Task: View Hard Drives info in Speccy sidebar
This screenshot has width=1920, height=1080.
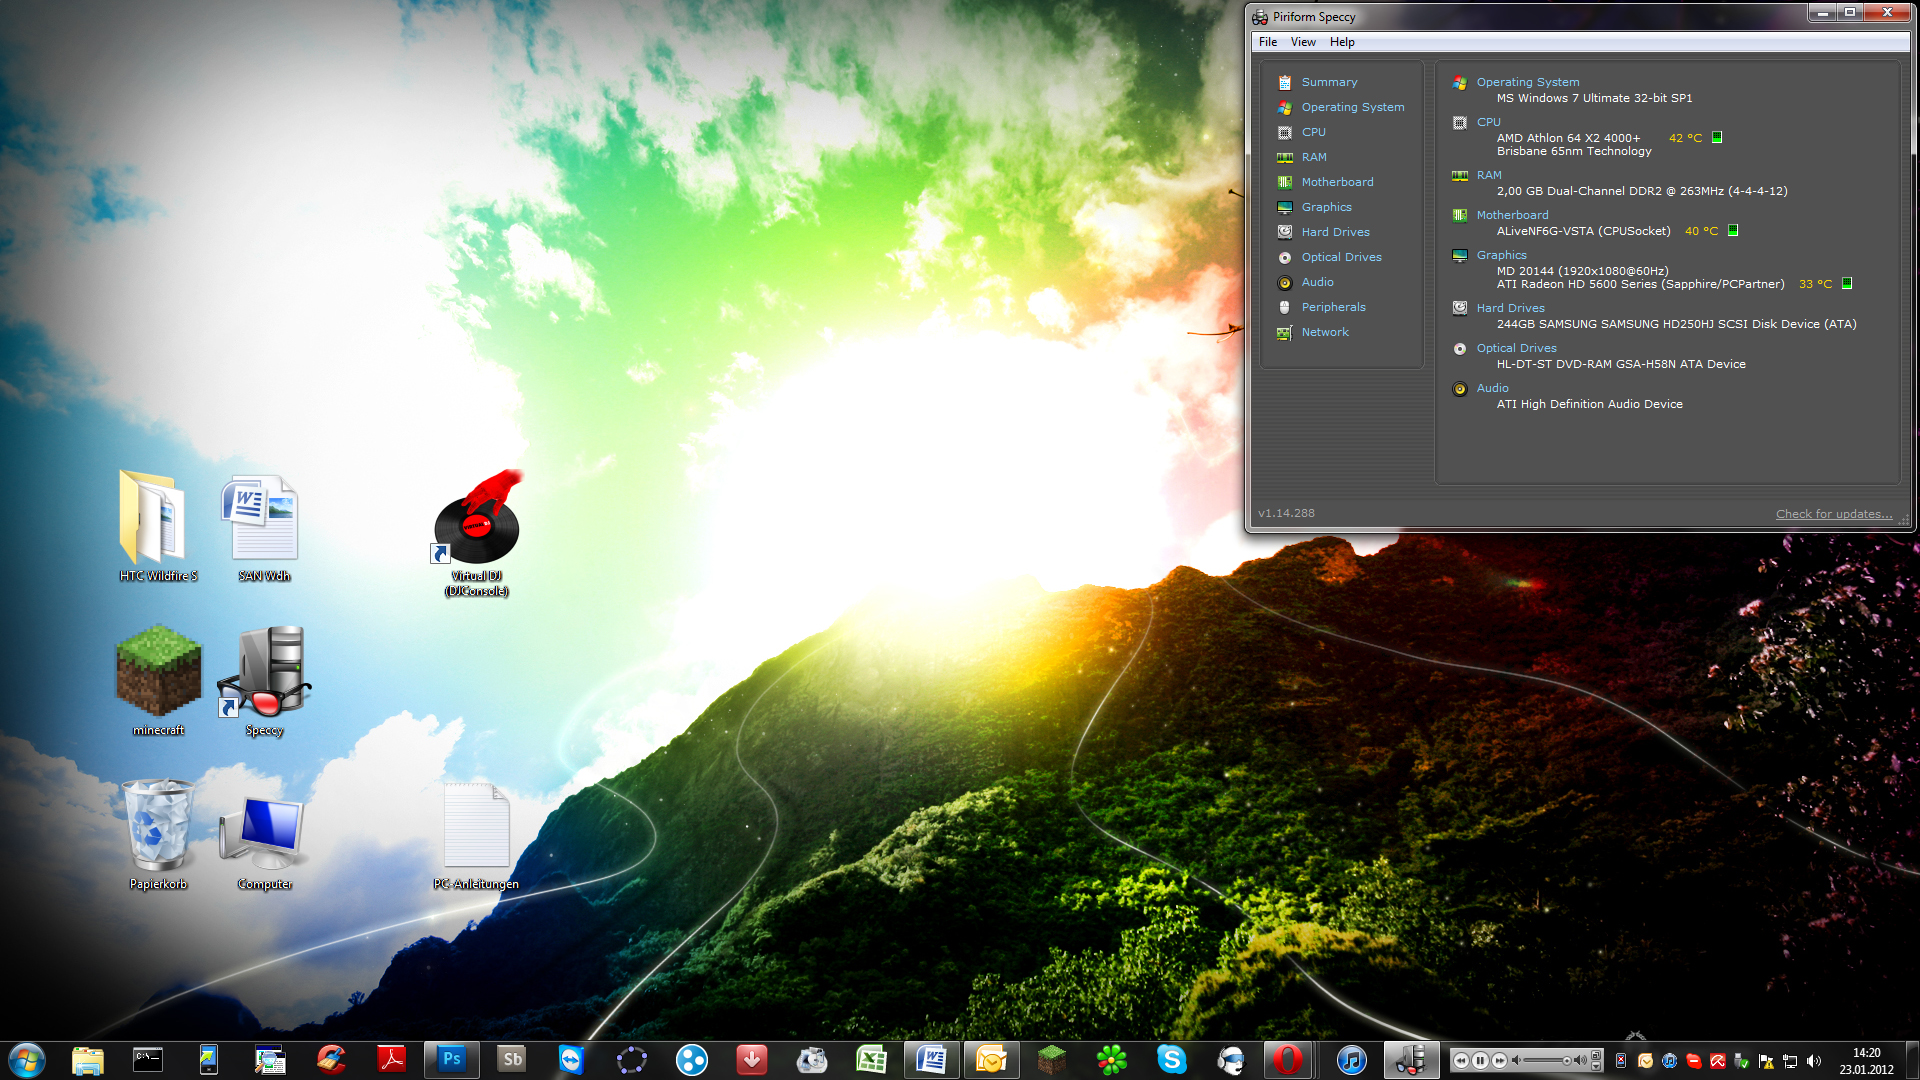Action: (x=1336, y=231)
